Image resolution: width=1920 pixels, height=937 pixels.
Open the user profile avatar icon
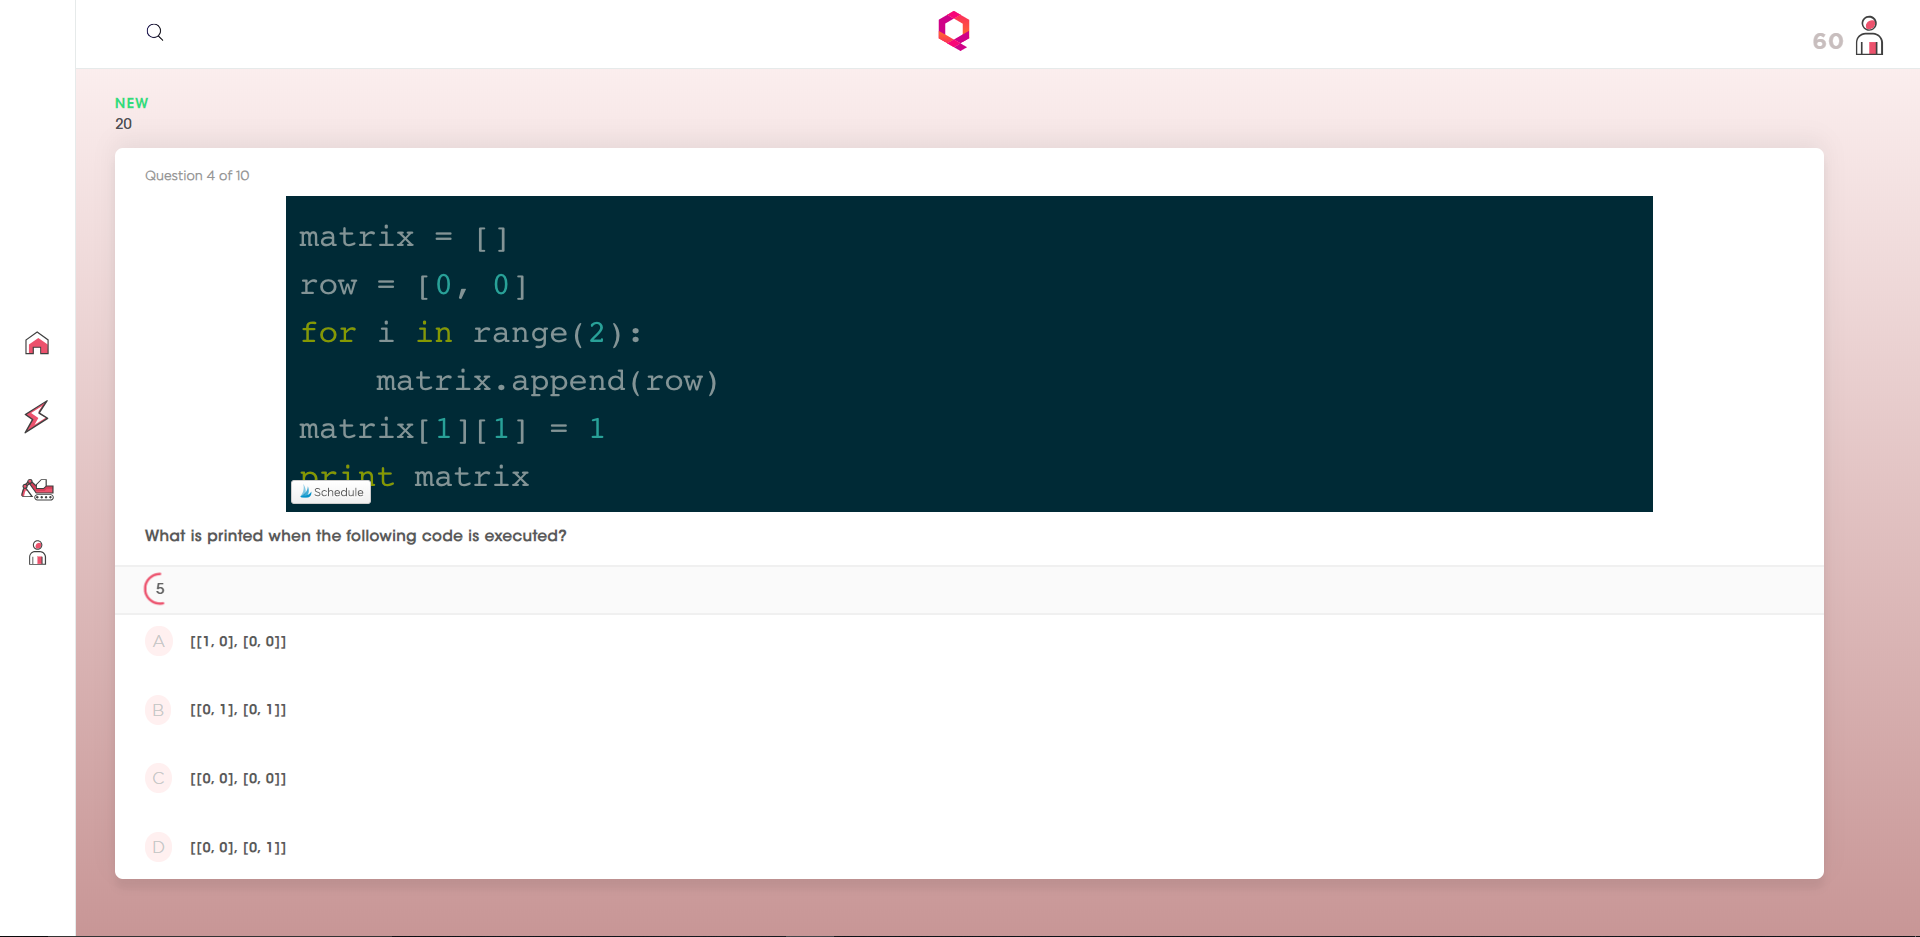pos(1869,36)
